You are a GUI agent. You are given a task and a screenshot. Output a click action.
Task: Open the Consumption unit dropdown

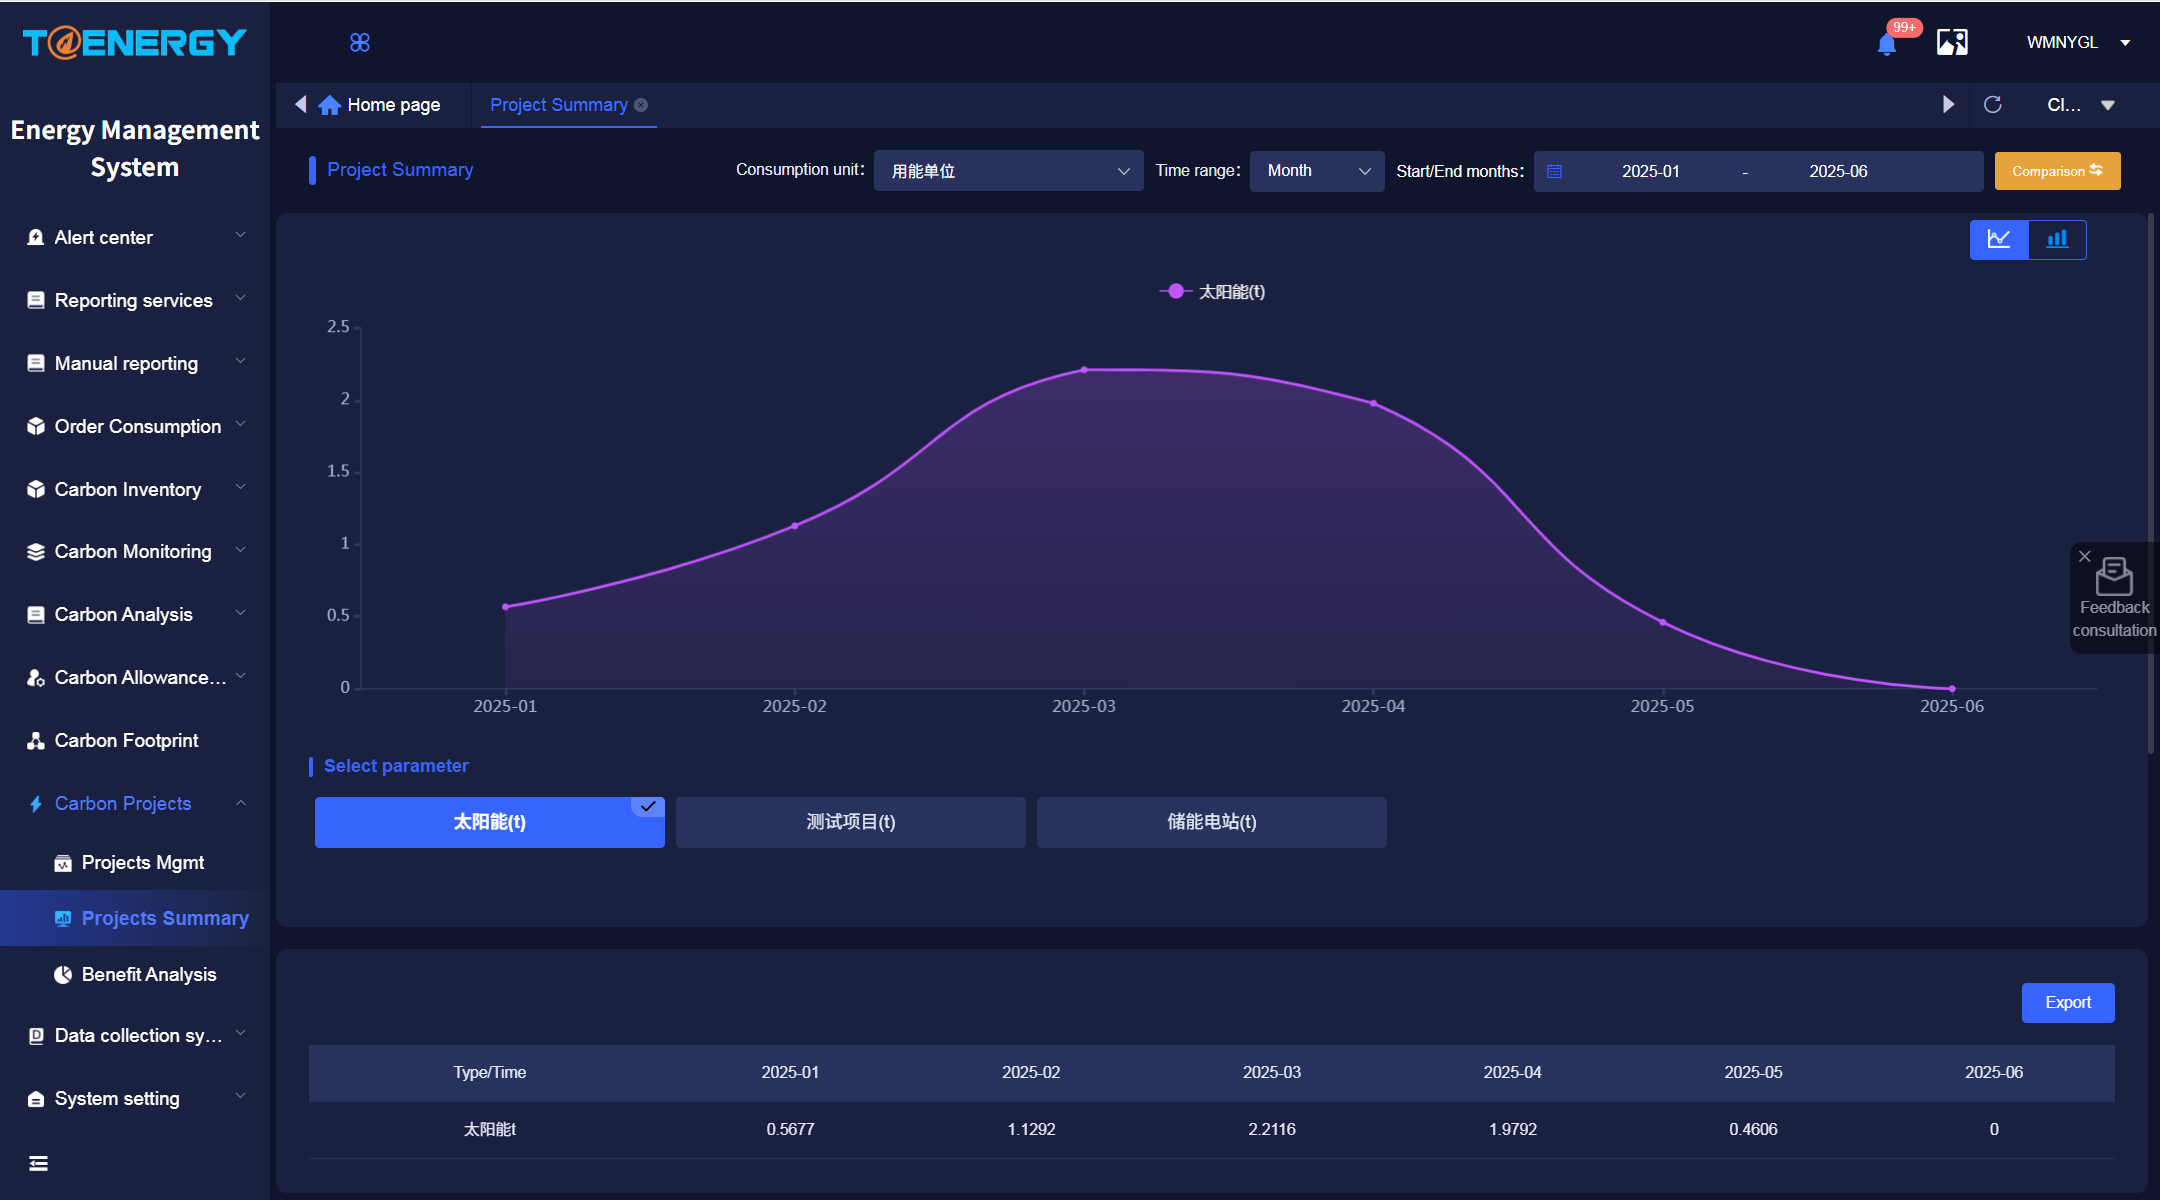[1008, 171]
